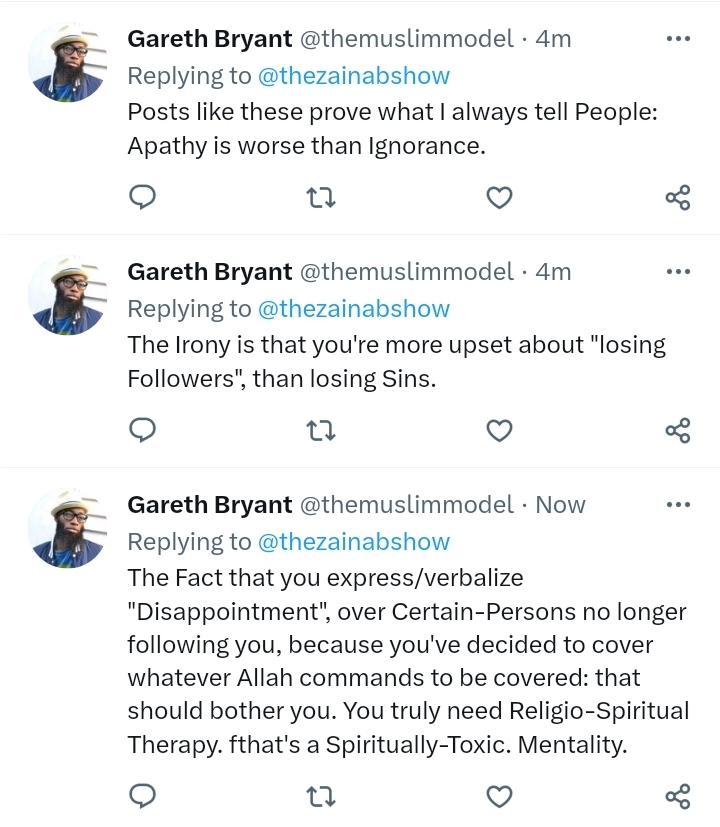Open Gareth Bryant's avatar on the first tweet
This screenshot has height=827, width=720.
pyautogui.click(x=67, y=62)
